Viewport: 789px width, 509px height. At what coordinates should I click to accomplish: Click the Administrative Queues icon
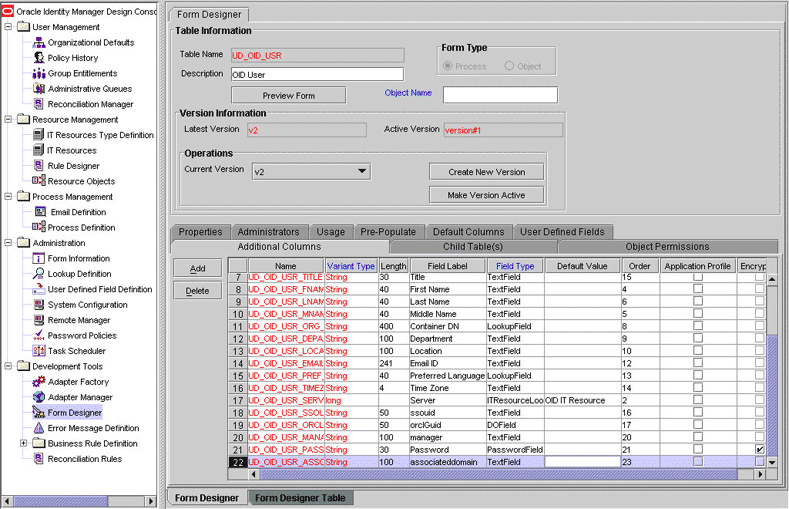pyautogui.click(x=39, y=89)
